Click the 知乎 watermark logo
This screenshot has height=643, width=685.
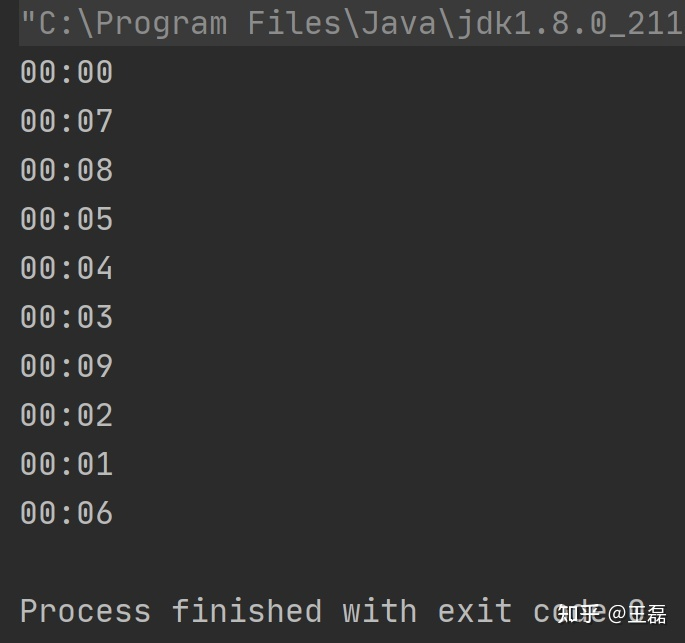tap(582, 612)
